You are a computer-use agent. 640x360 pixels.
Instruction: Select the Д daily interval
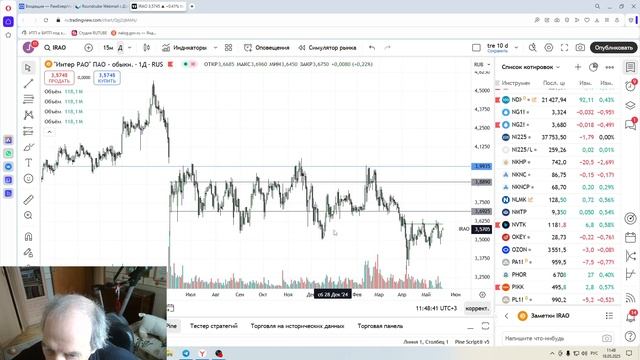(120, 48)
